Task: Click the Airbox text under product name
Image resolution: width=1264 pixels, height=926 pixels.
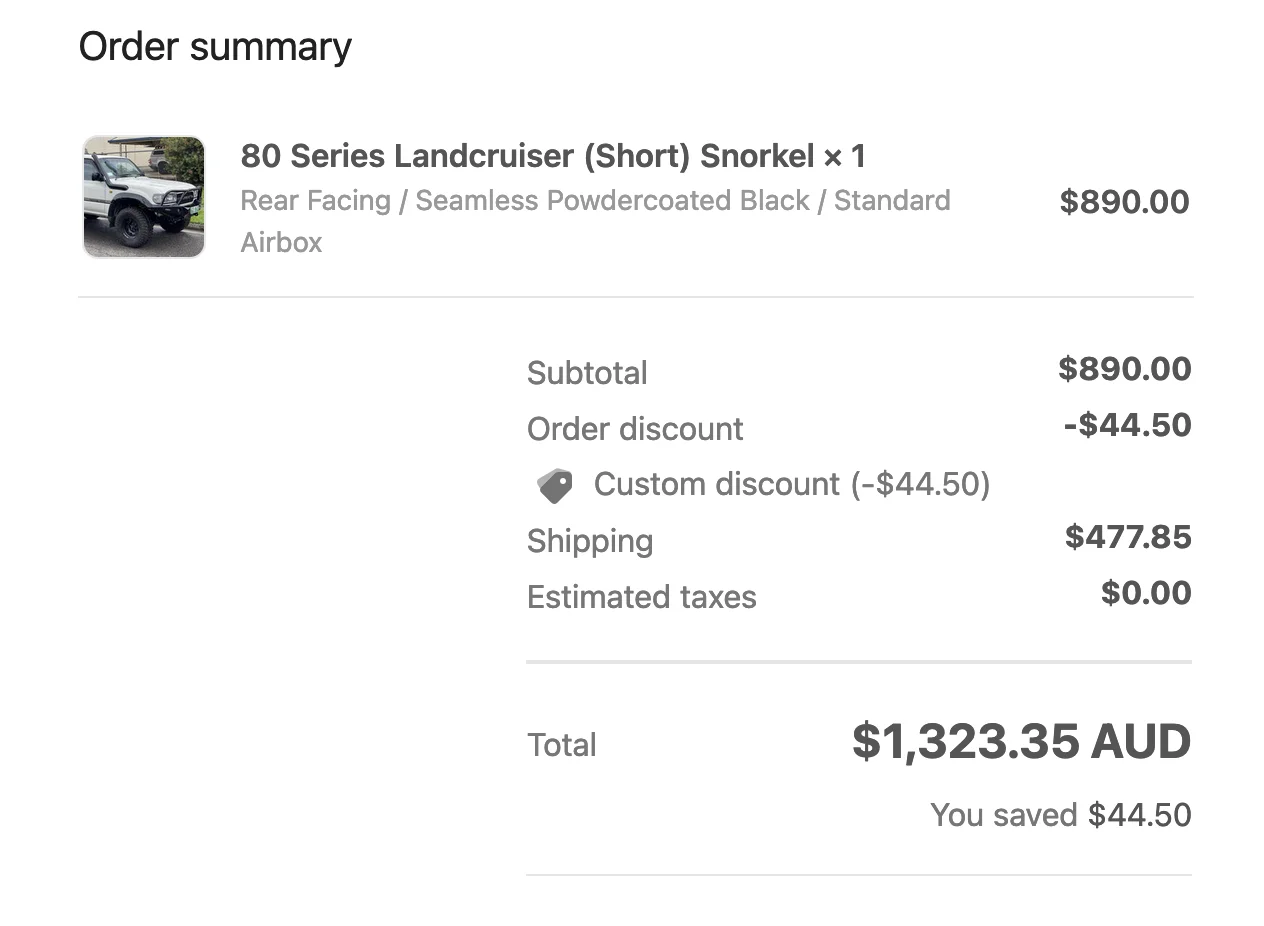Action: [281, 242]
